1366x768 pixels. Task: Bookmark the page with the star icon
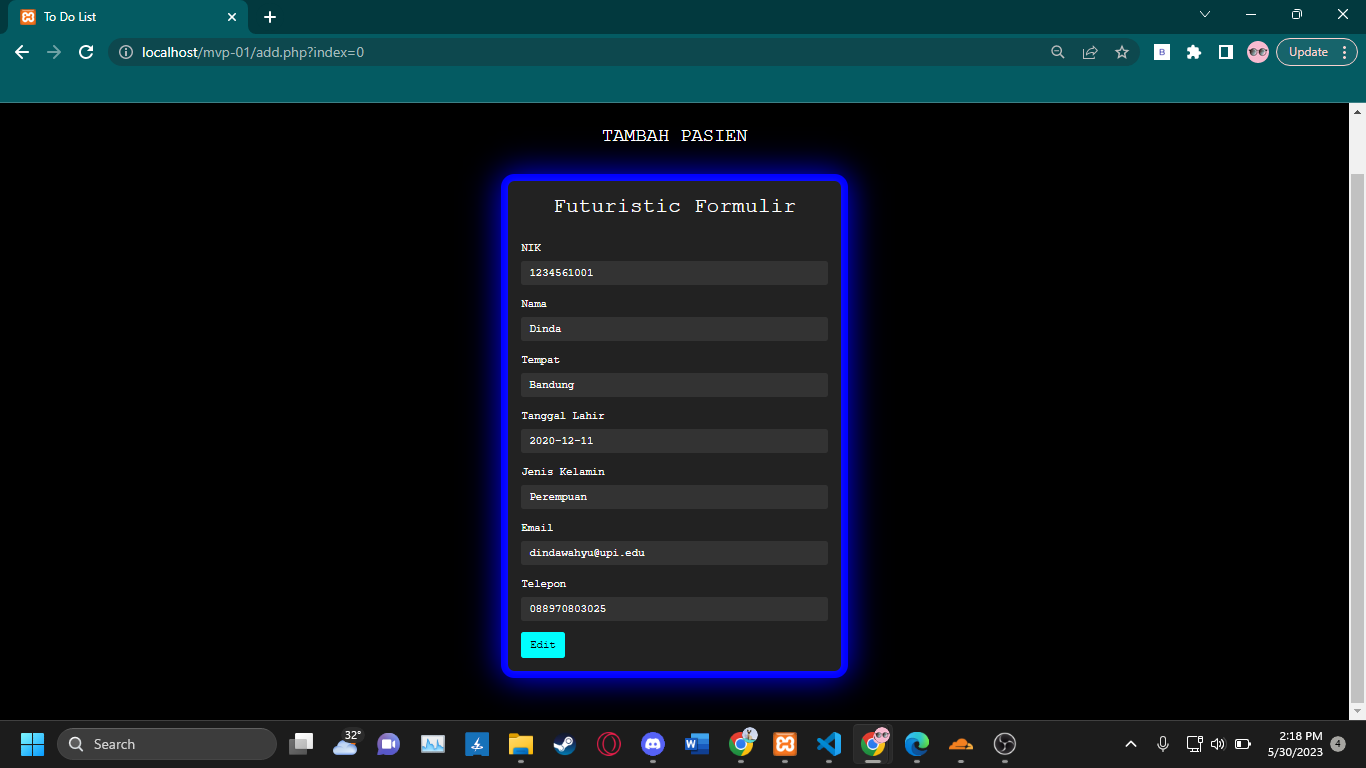pyautogui.click(x=1122, y=52)
